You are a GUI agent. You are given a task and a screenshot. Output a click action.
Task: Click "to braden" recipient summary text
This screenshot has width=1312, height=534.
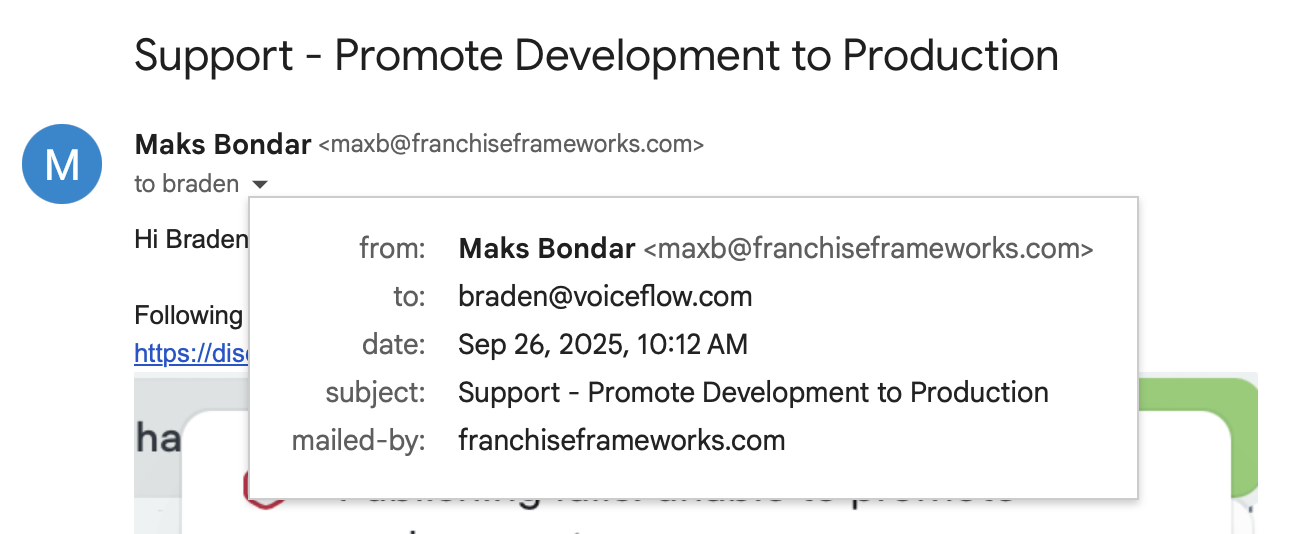coord(187,184)
